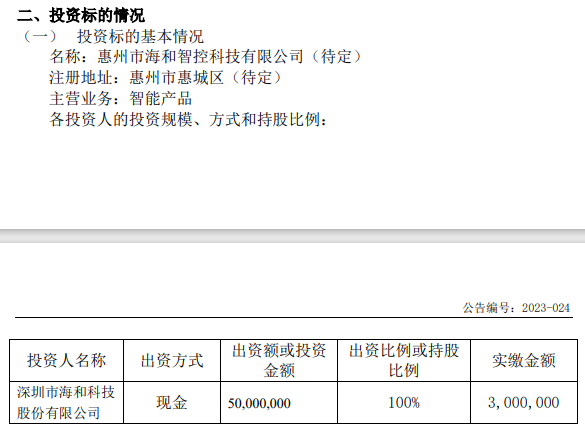Click the heading 二、投资标的情况
Image resolution: width=585 pixels, height=428 pixels.
pyautogui.click(x=81, y=16)
